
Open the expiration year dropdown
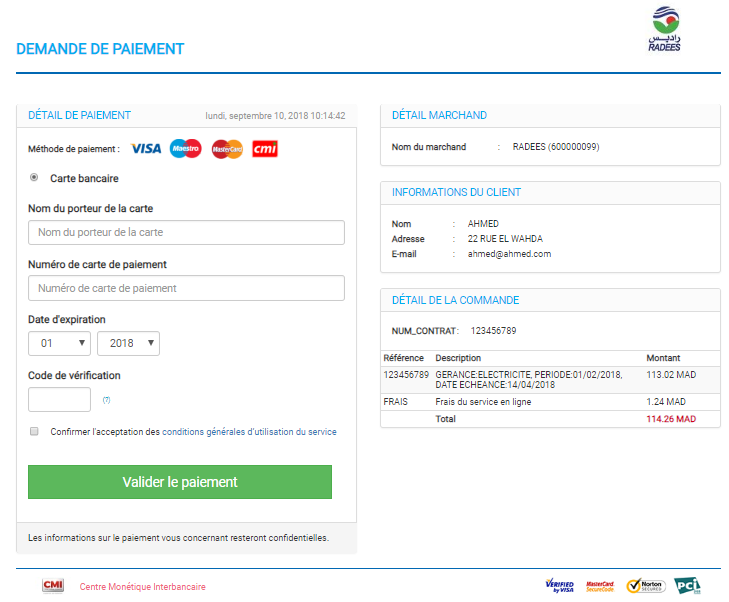point(128,343)
